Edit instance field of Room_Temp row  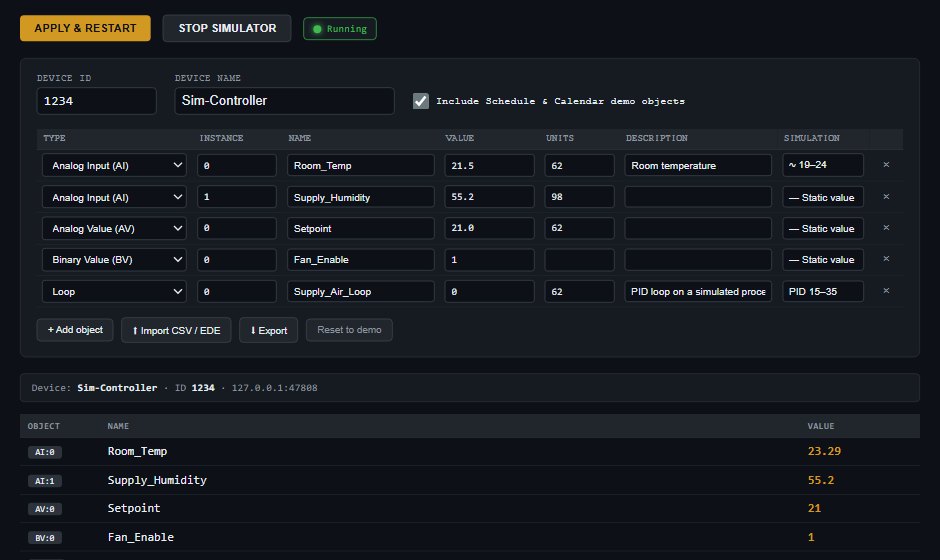[237, 165]
